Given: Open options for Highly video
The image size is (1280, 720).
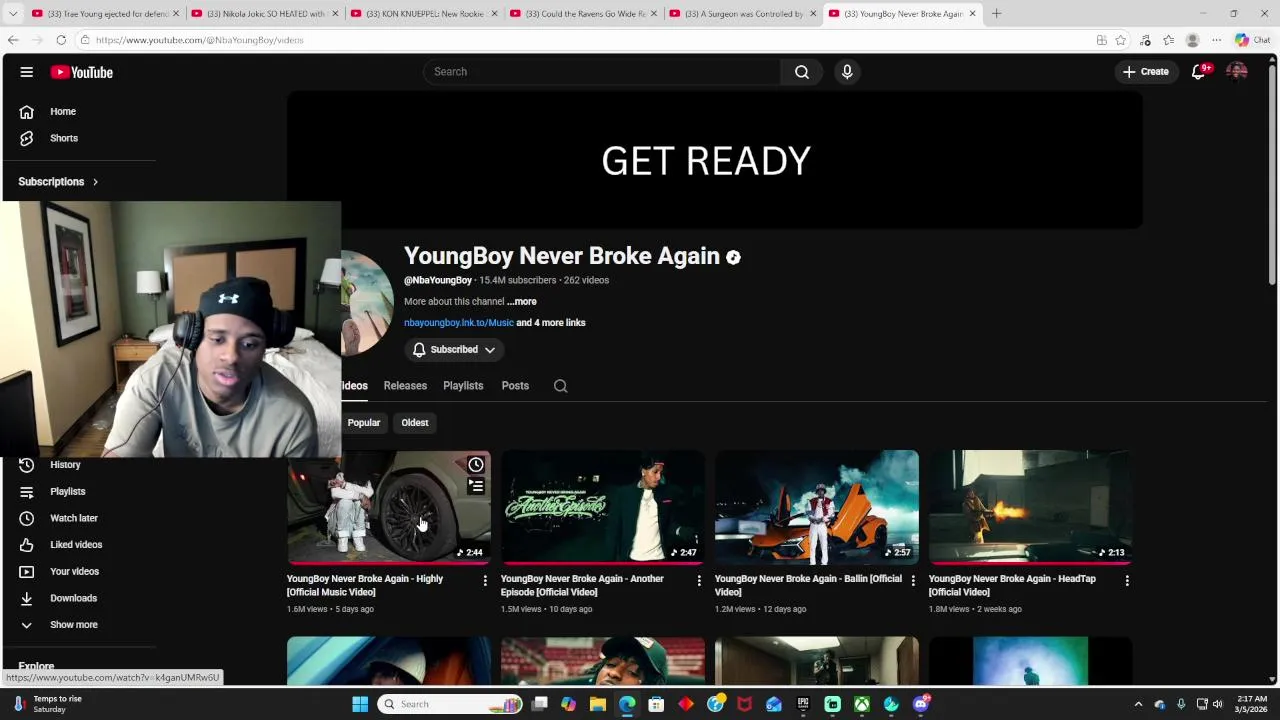Looking at the screenshot, I should 485,580.
